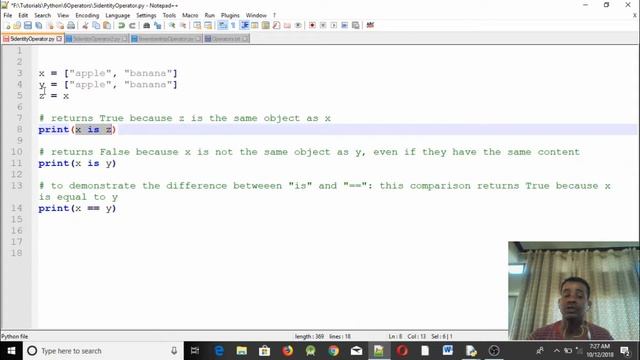Click the Copy toolbar icon
The height and width of the screenshot is (360, 640).
[96, 26]
